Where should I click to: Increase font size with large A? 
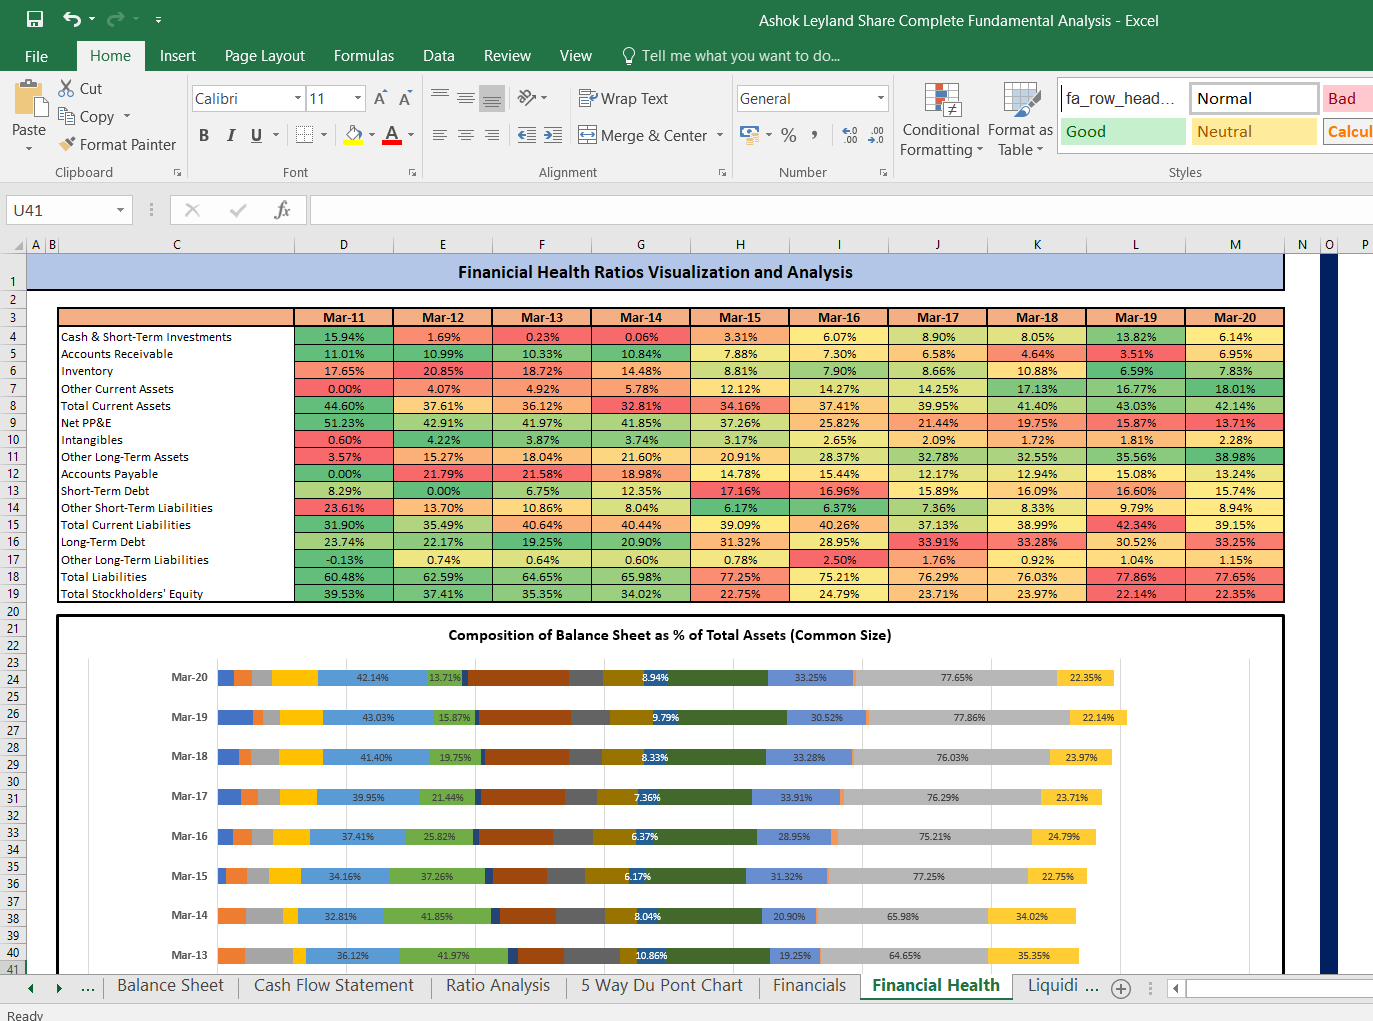(x=380, y=98)
